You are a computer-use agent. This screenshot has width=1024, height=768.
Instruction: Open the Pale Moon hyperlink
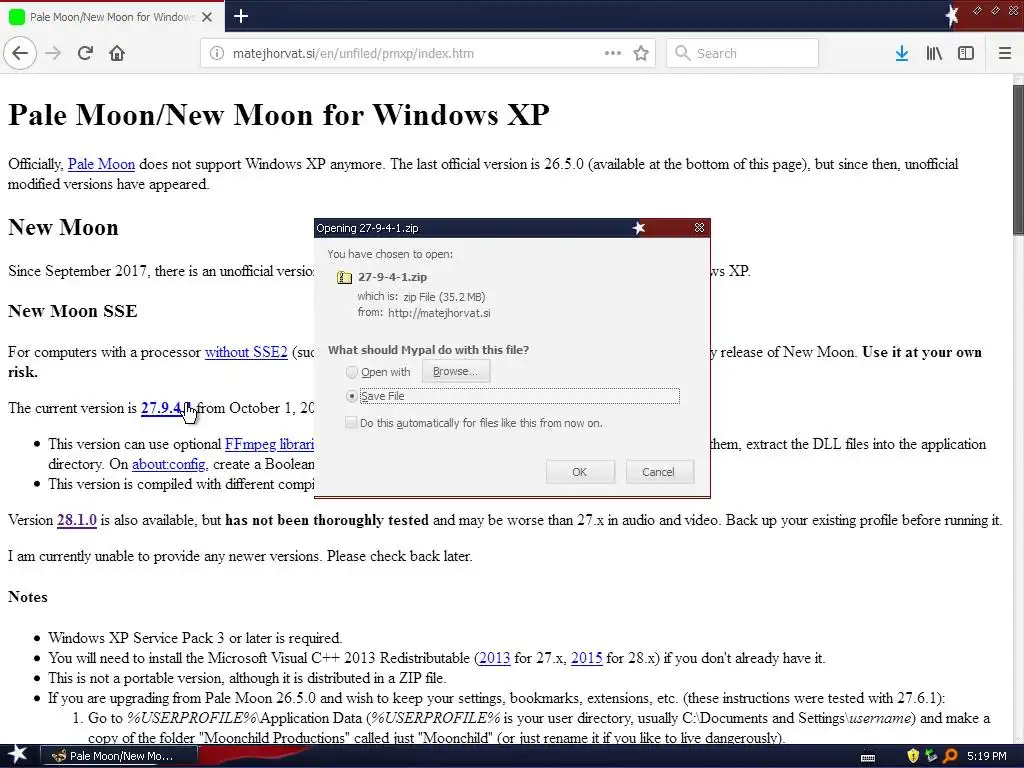pyautogui.click(x=101, y=164)
